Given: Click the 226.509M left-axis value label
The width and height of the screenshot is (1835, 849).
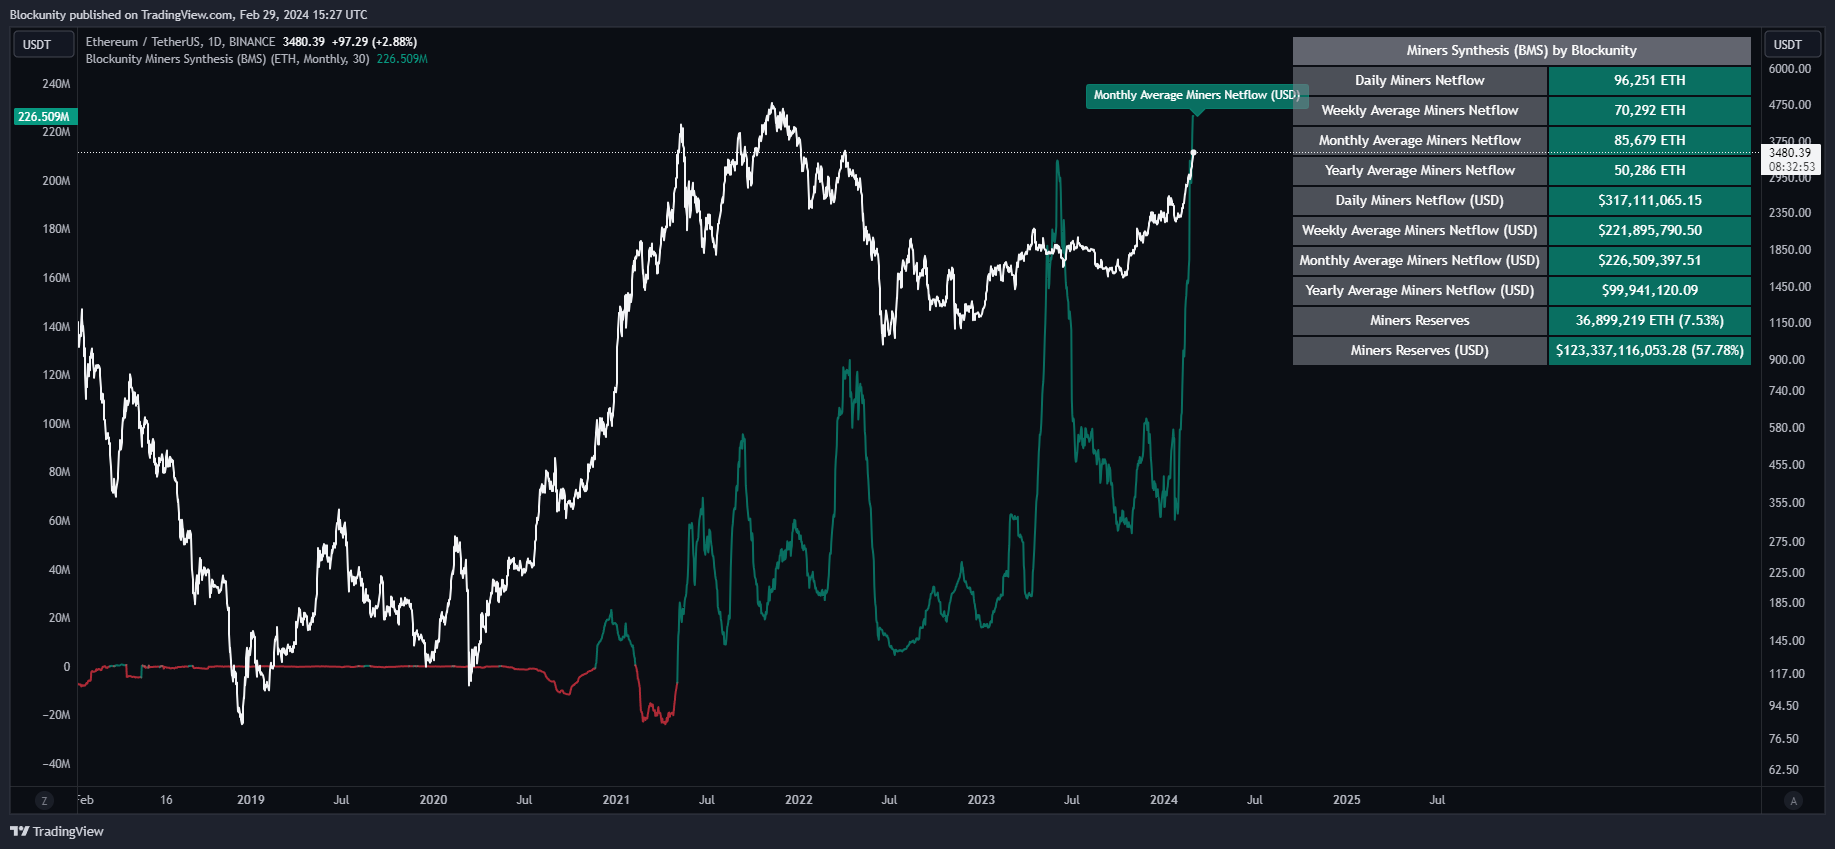Looking at the screenshot, I should tap(44, 117).
